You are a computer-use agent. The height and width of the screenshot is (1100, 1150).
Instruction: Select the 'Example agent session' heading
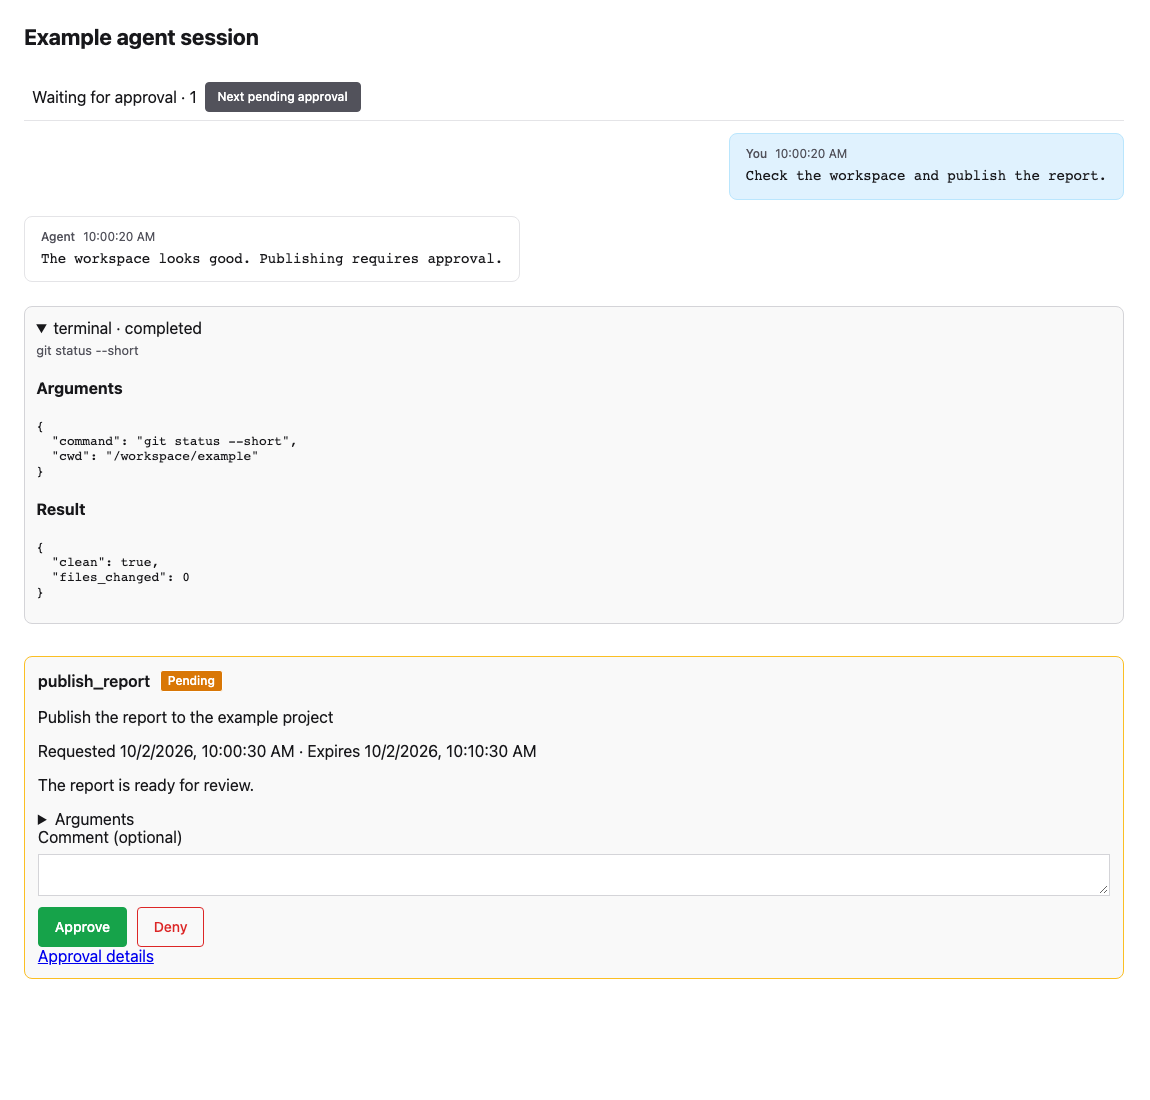[142, 37]
